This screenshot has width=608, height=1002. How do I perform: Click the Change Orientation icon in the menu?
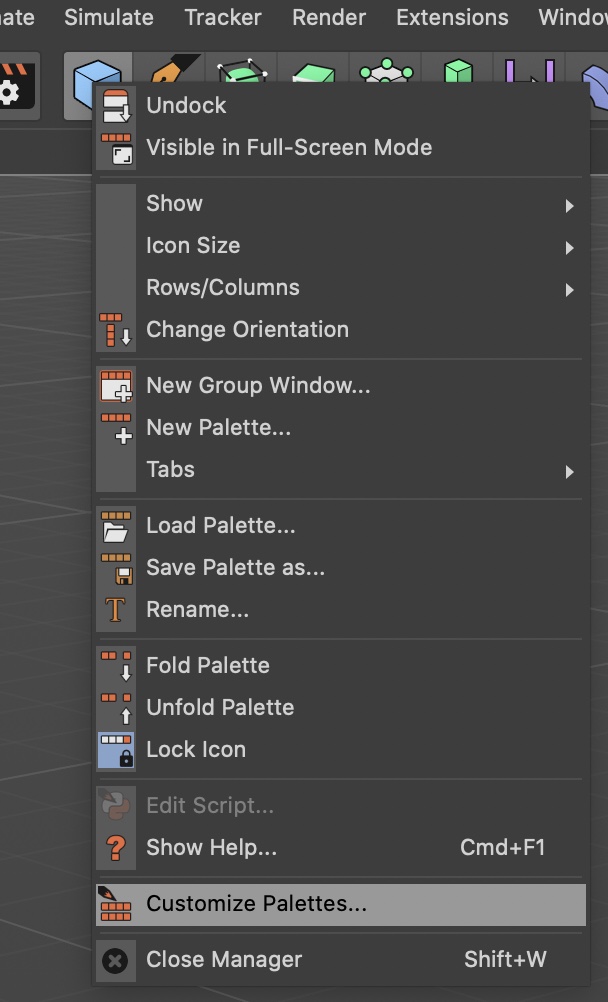tap(116, 329)
